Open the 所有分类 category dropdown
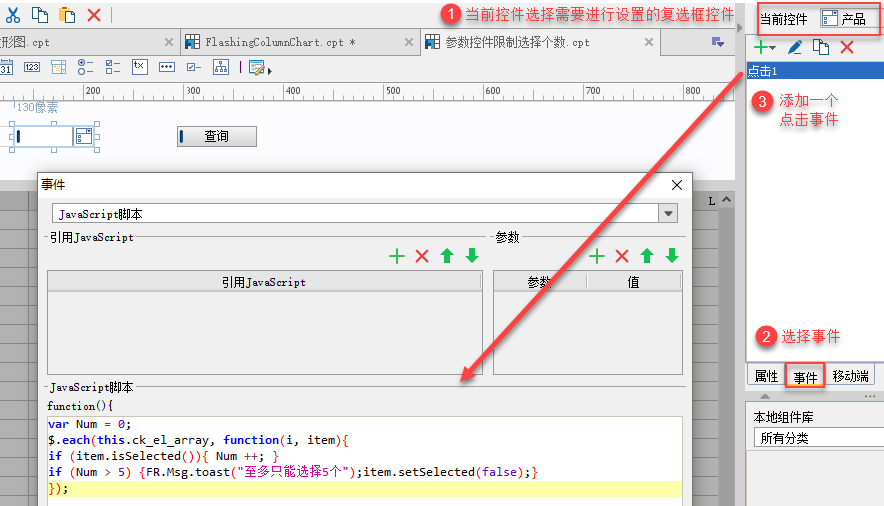The height and width of the screenshot is (506, 884). (x=819, y=438)
